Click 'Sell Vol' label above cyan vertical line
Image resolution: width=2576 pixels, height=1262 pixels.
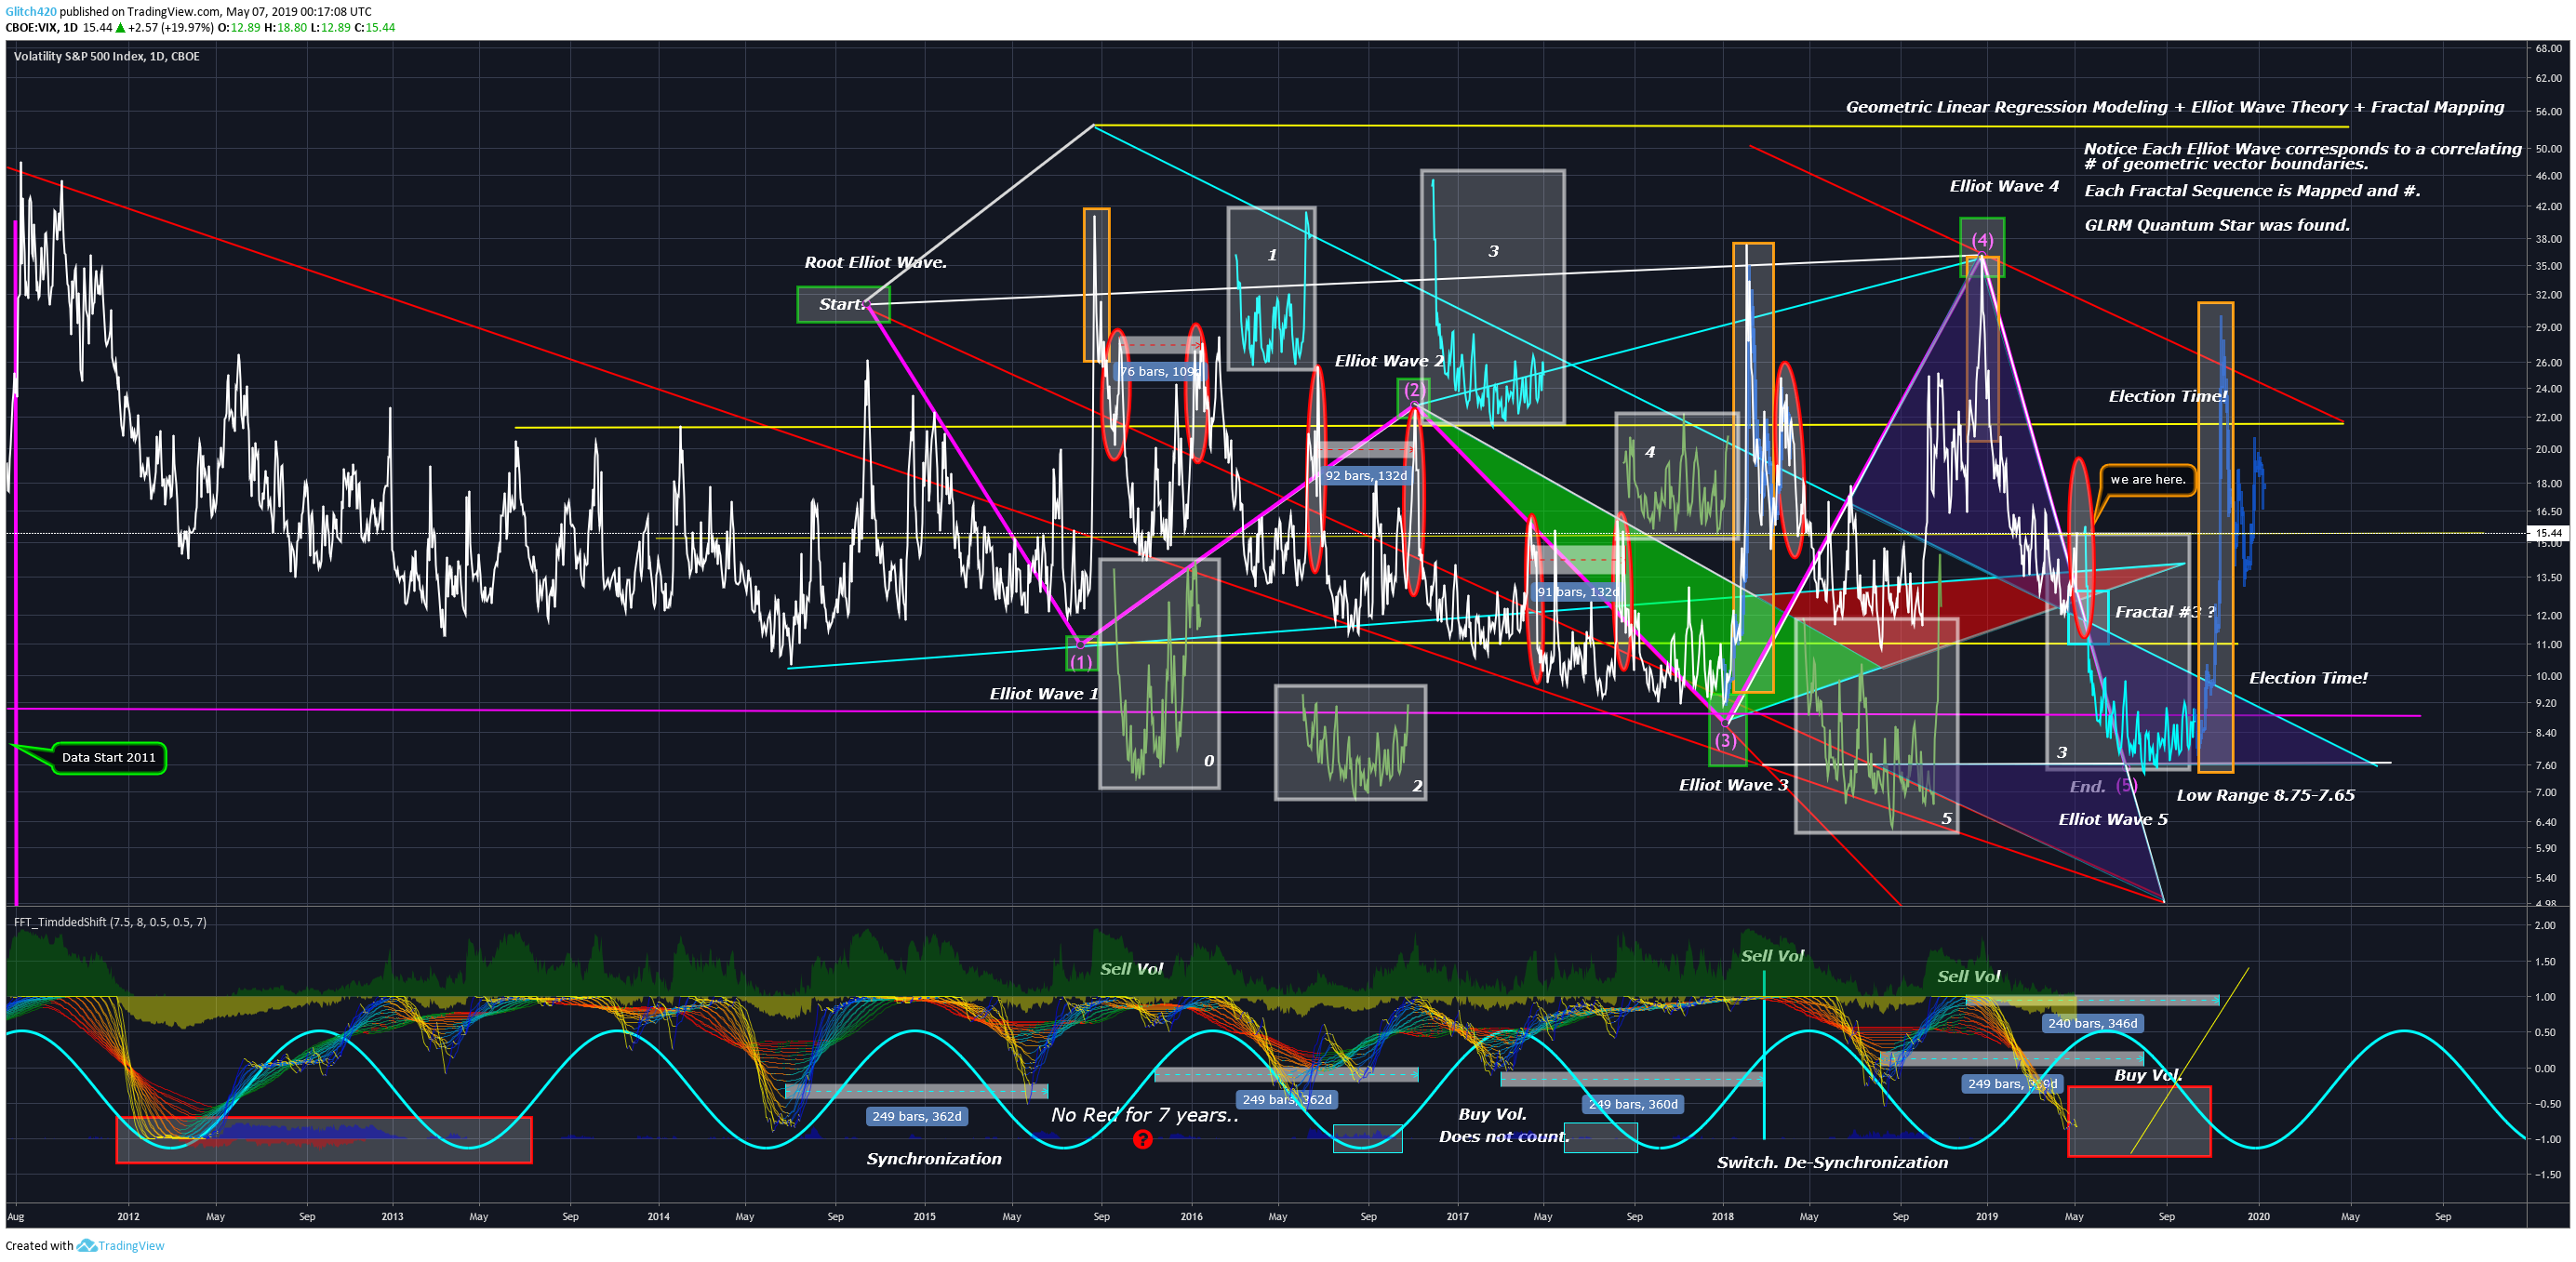tap(1772, 955)
